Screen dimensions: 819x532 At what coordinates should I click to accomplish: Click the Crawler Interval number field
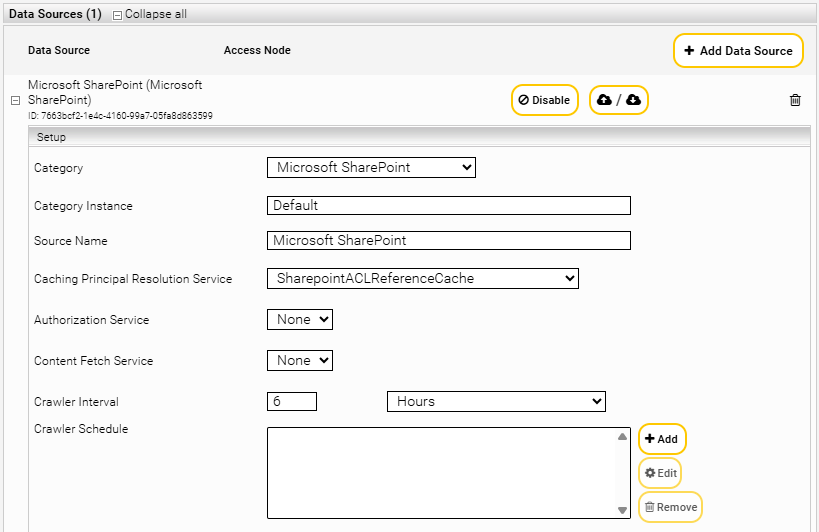(292, 401)
